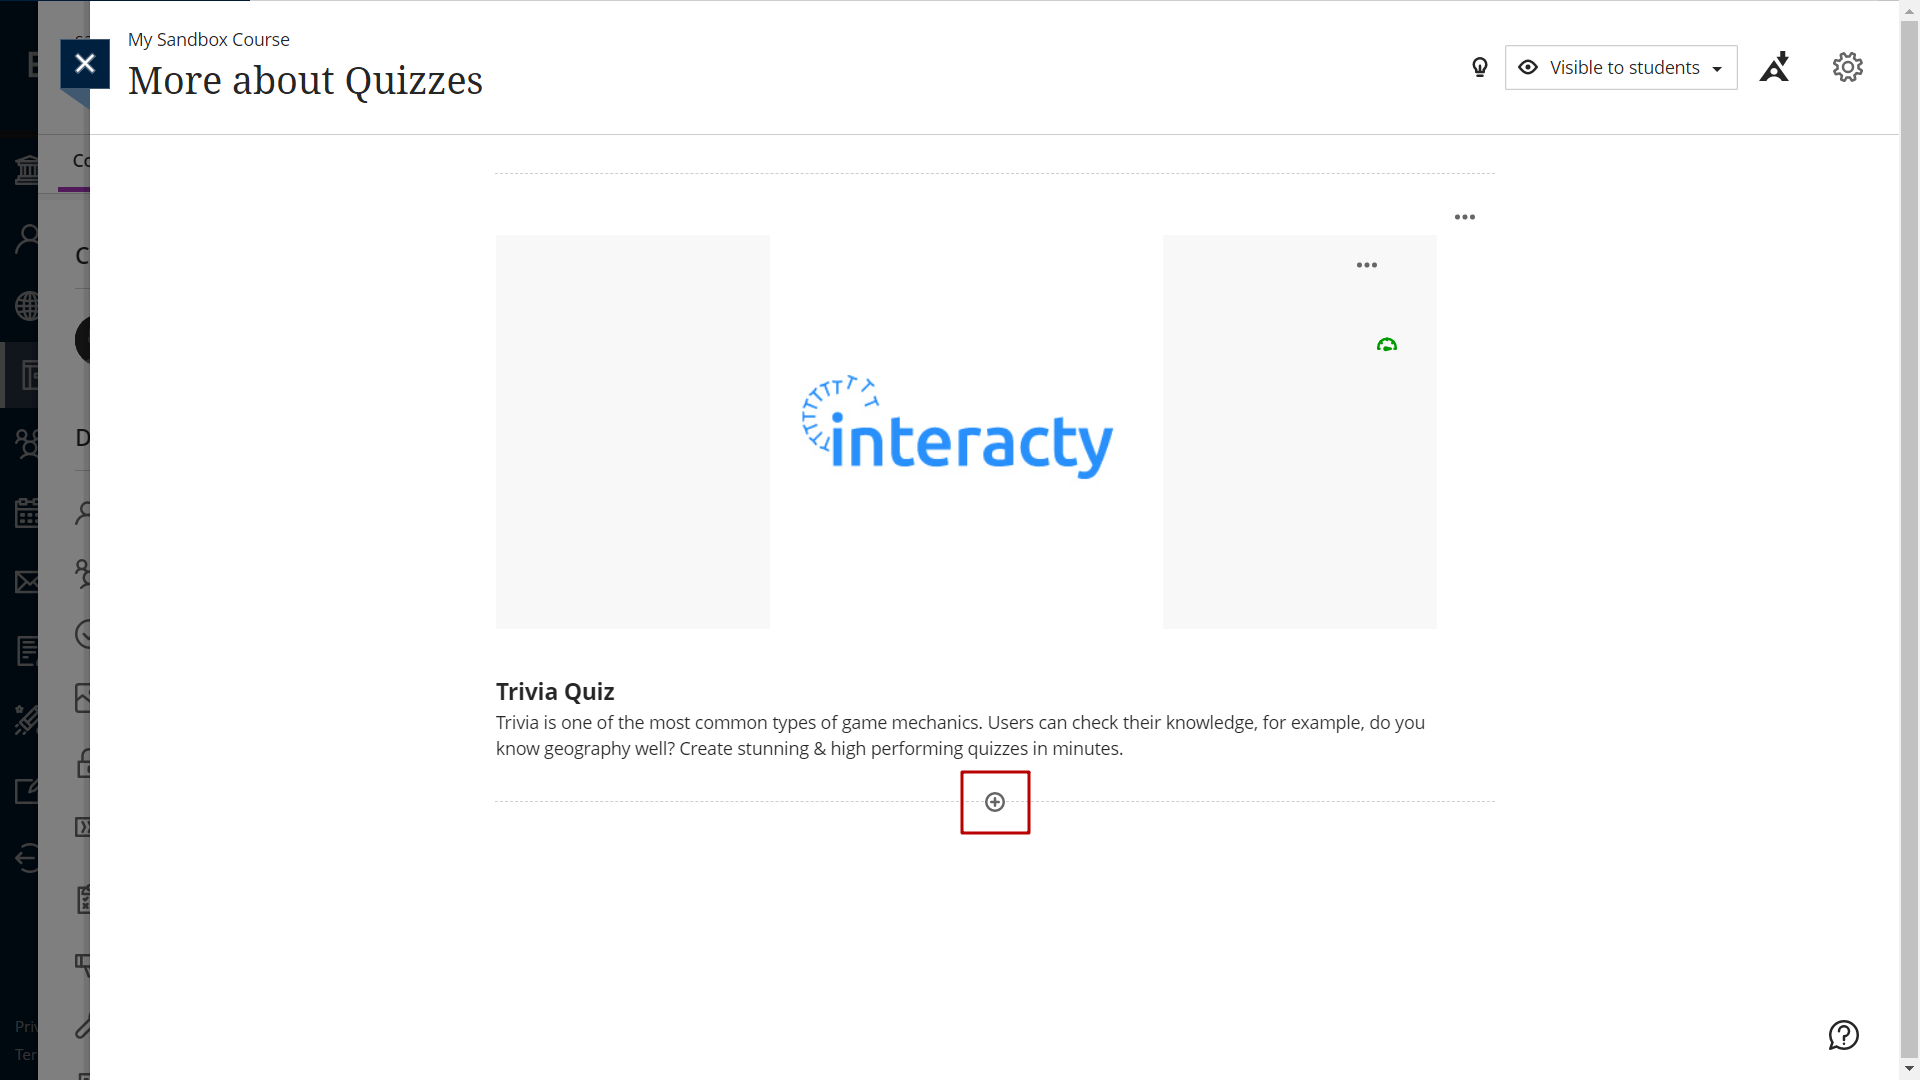The image size is (1920, 1080).
Task: Toggle course visibility eye icon
Action: 1527,66
